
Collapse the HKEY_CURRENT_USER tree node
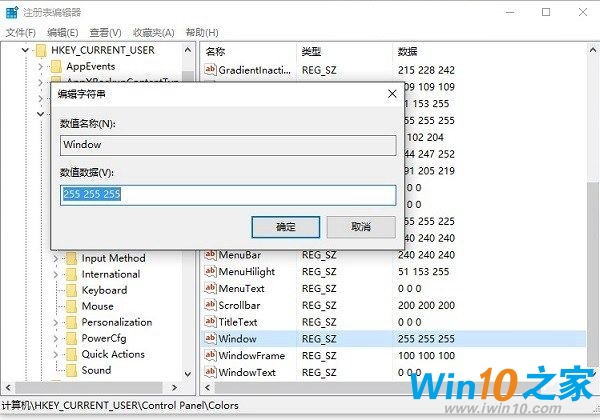coord(25,50)
